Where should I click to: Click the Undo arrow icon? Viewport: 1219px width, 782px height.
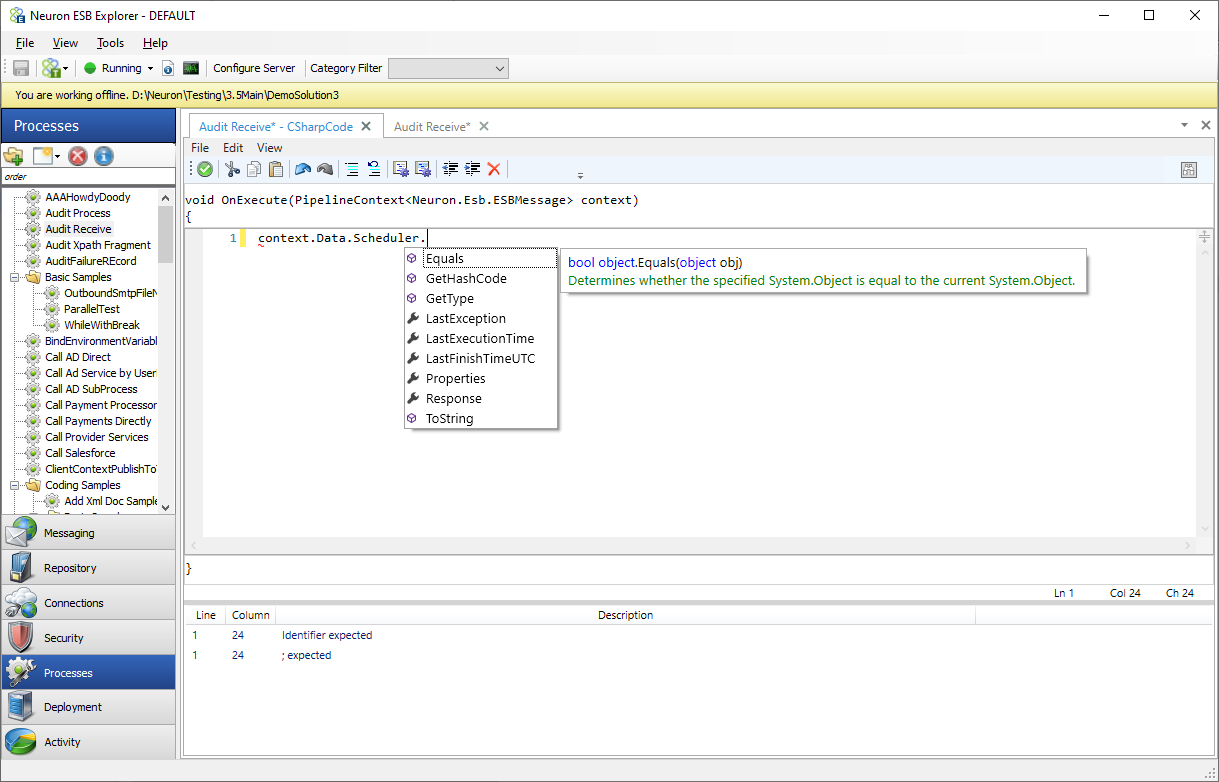tap(303, 169)
